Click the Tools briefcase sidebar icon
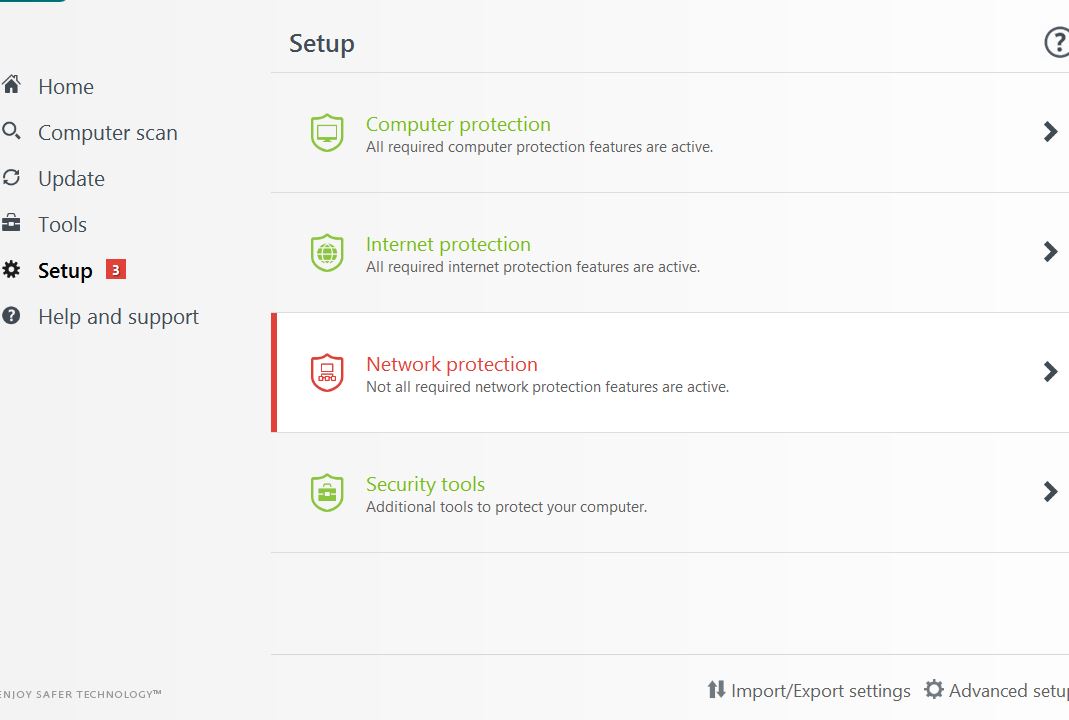Screen dimensions: 1069x720 pos(11,224)
